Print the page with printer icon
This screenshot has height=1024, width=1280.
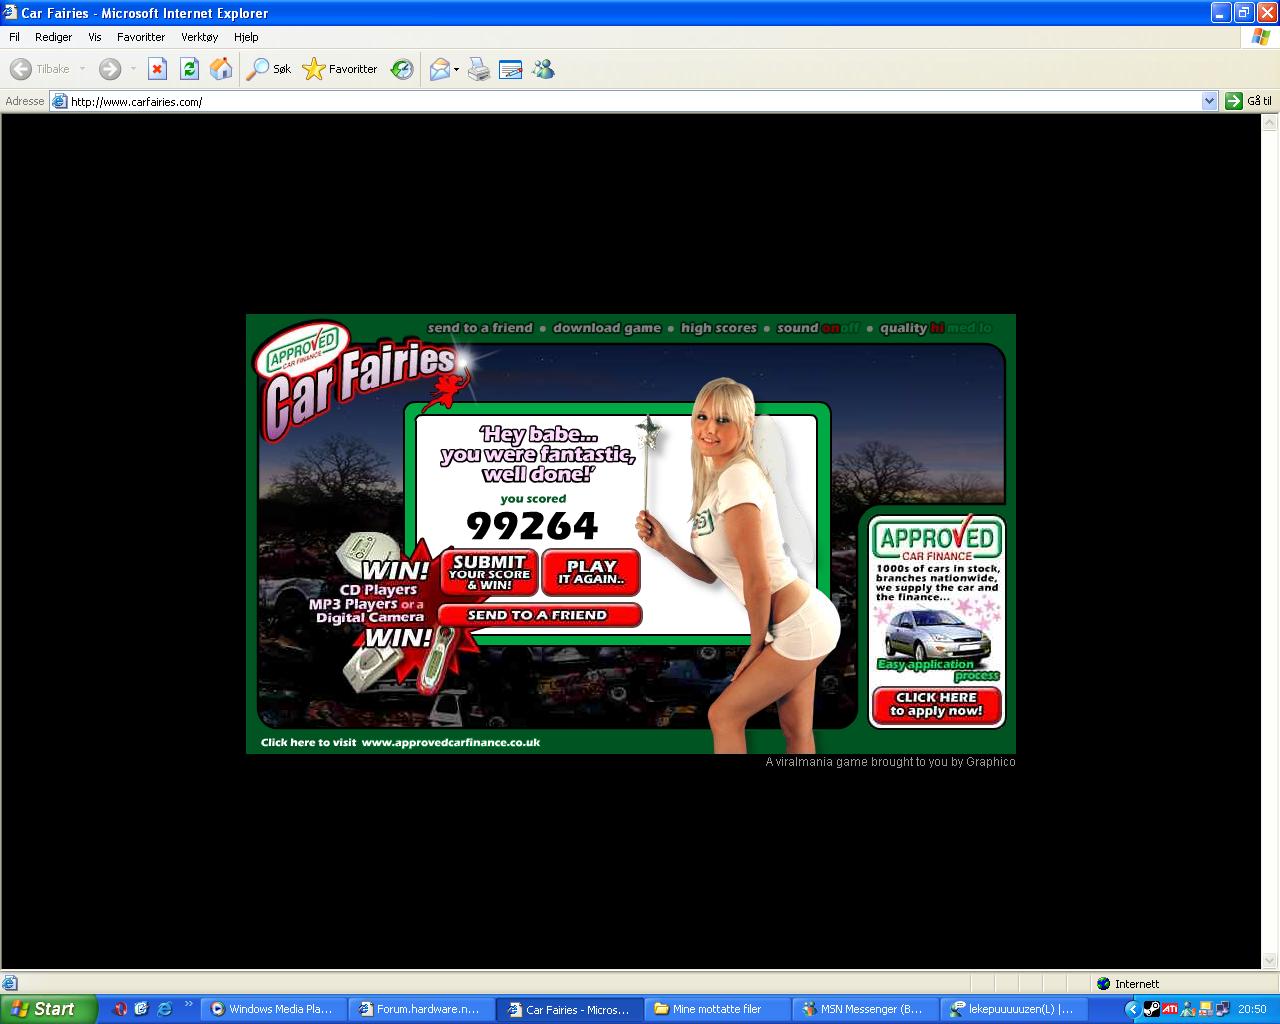point(479,69)
